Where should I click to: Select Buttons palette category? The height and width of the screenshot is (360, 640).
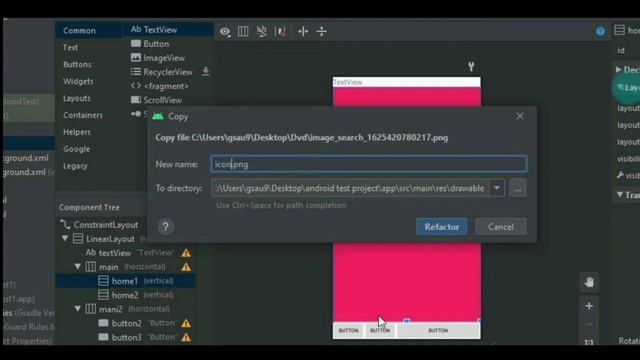tap(77, 64)
